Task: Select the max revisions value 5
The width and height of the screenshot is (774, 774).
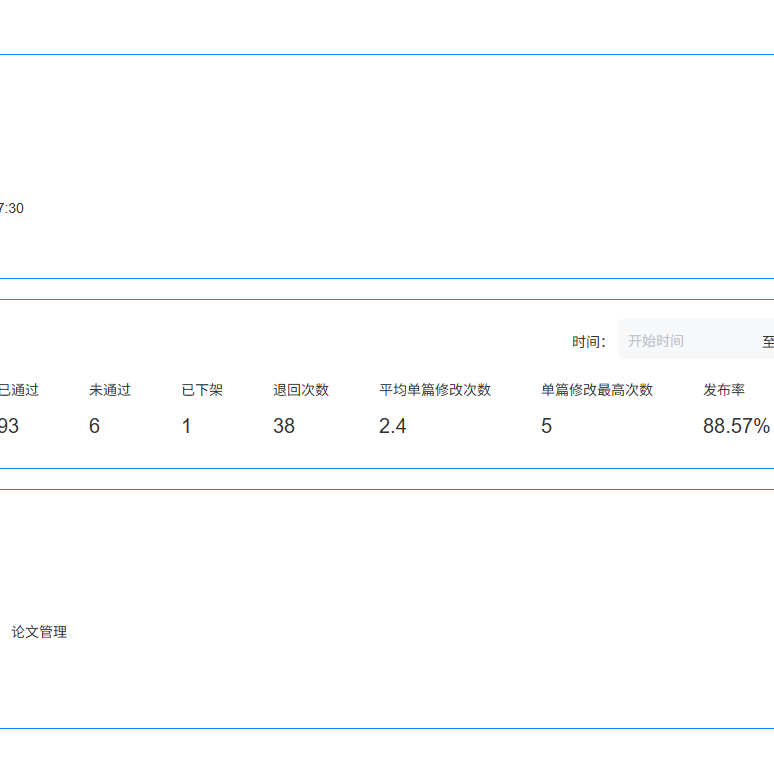Action: tap(547, 426)
